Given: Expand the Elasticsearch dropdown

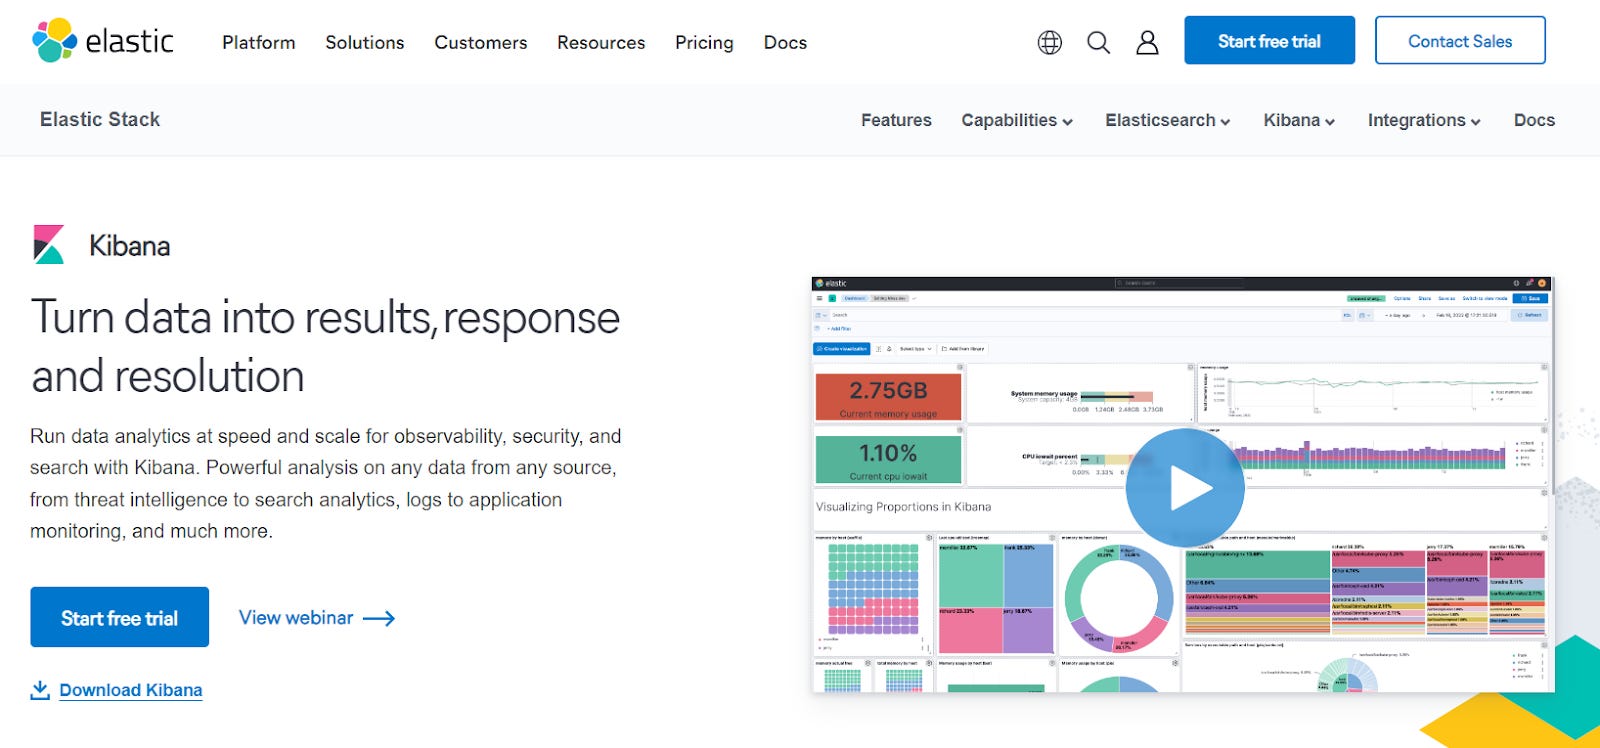Looking at the screenshot, I should point(1168,120).
